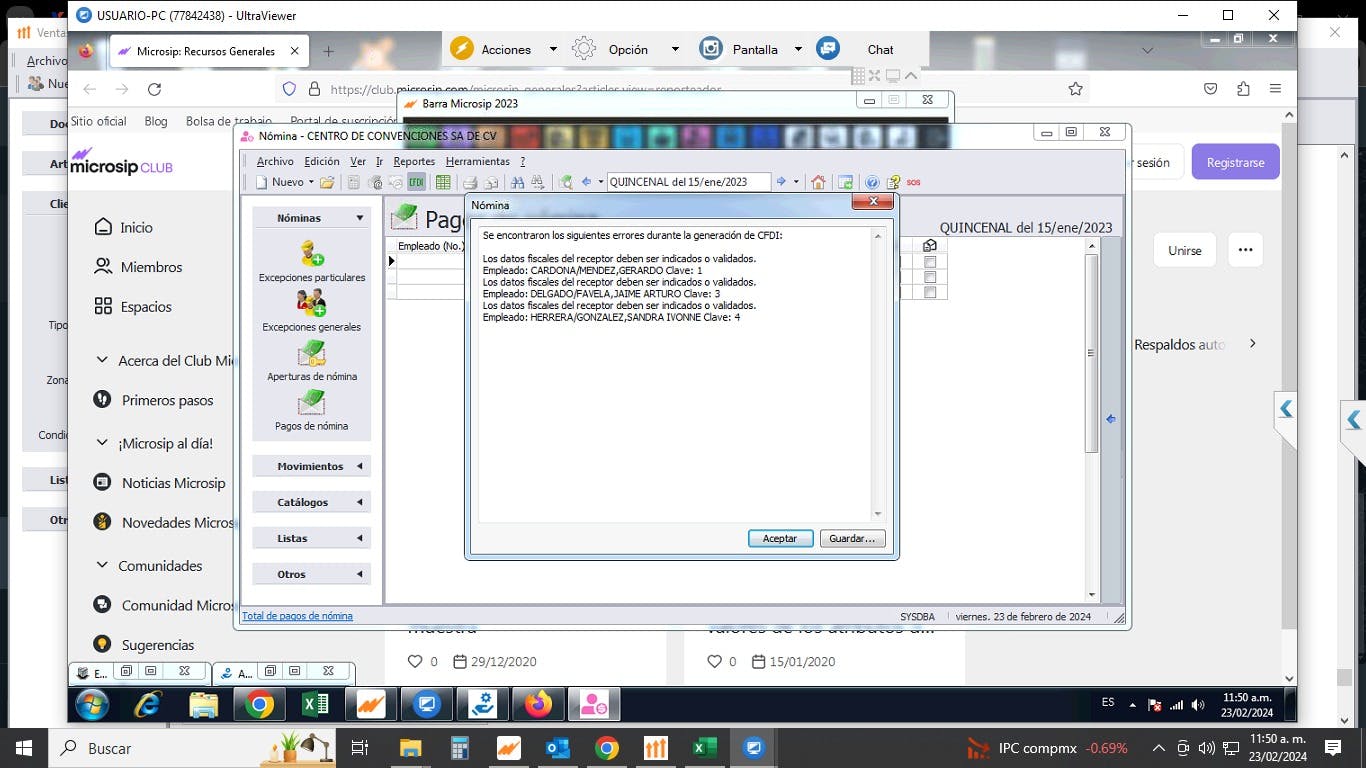Open the Edición menu
This screenshot has width=1366, height=768.
point(322,161)
